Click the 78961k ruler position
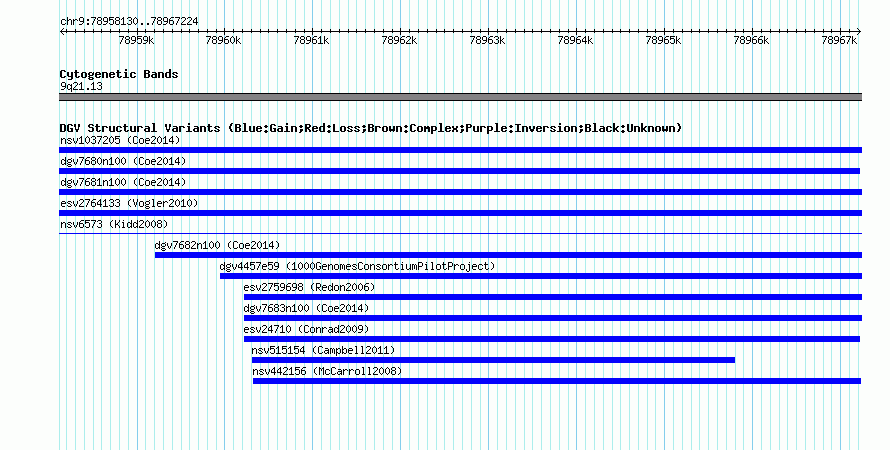Viewport: 890px width, 450px height. [x=312, y=40]
